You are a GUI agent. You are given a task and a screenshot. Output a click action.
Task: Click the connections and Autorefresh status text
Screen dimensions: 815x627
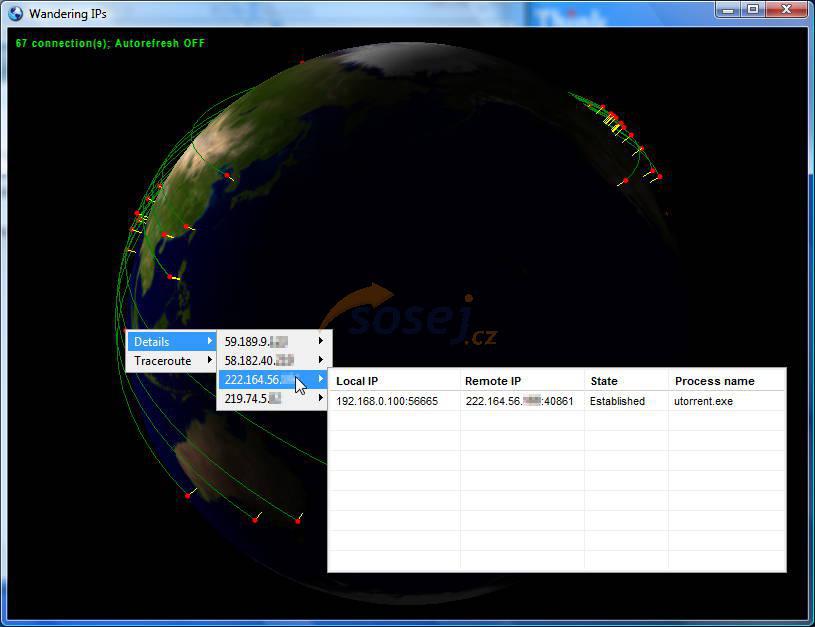click(110, 43)
